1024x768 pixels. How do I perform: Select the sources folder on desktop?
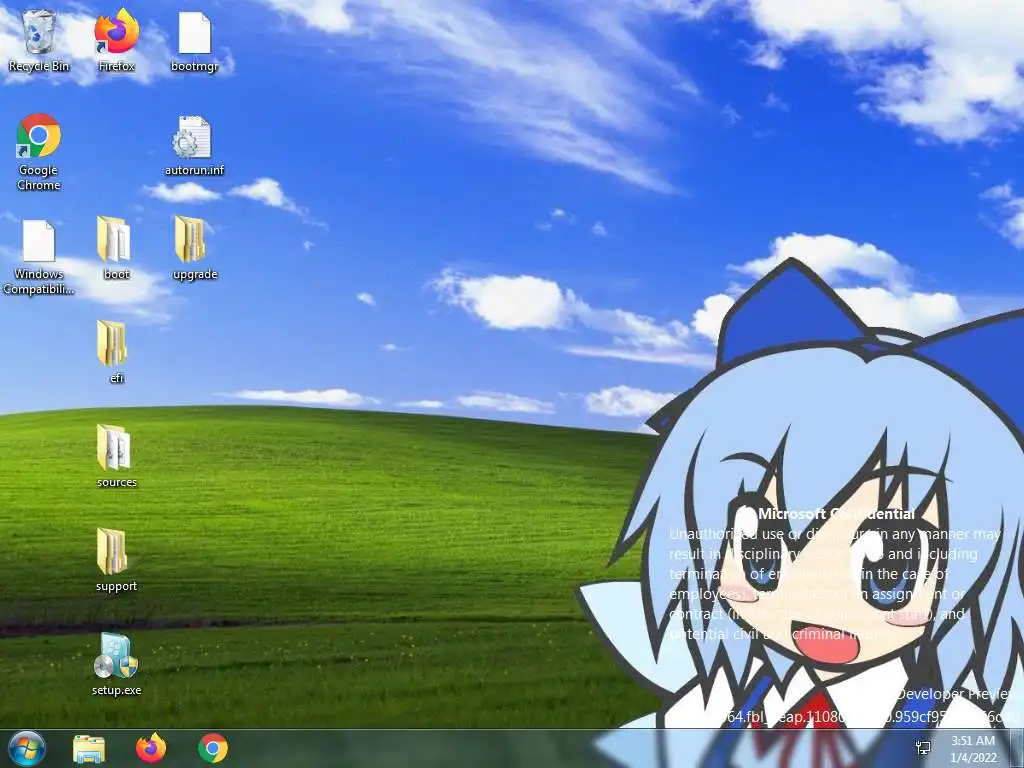116,456
